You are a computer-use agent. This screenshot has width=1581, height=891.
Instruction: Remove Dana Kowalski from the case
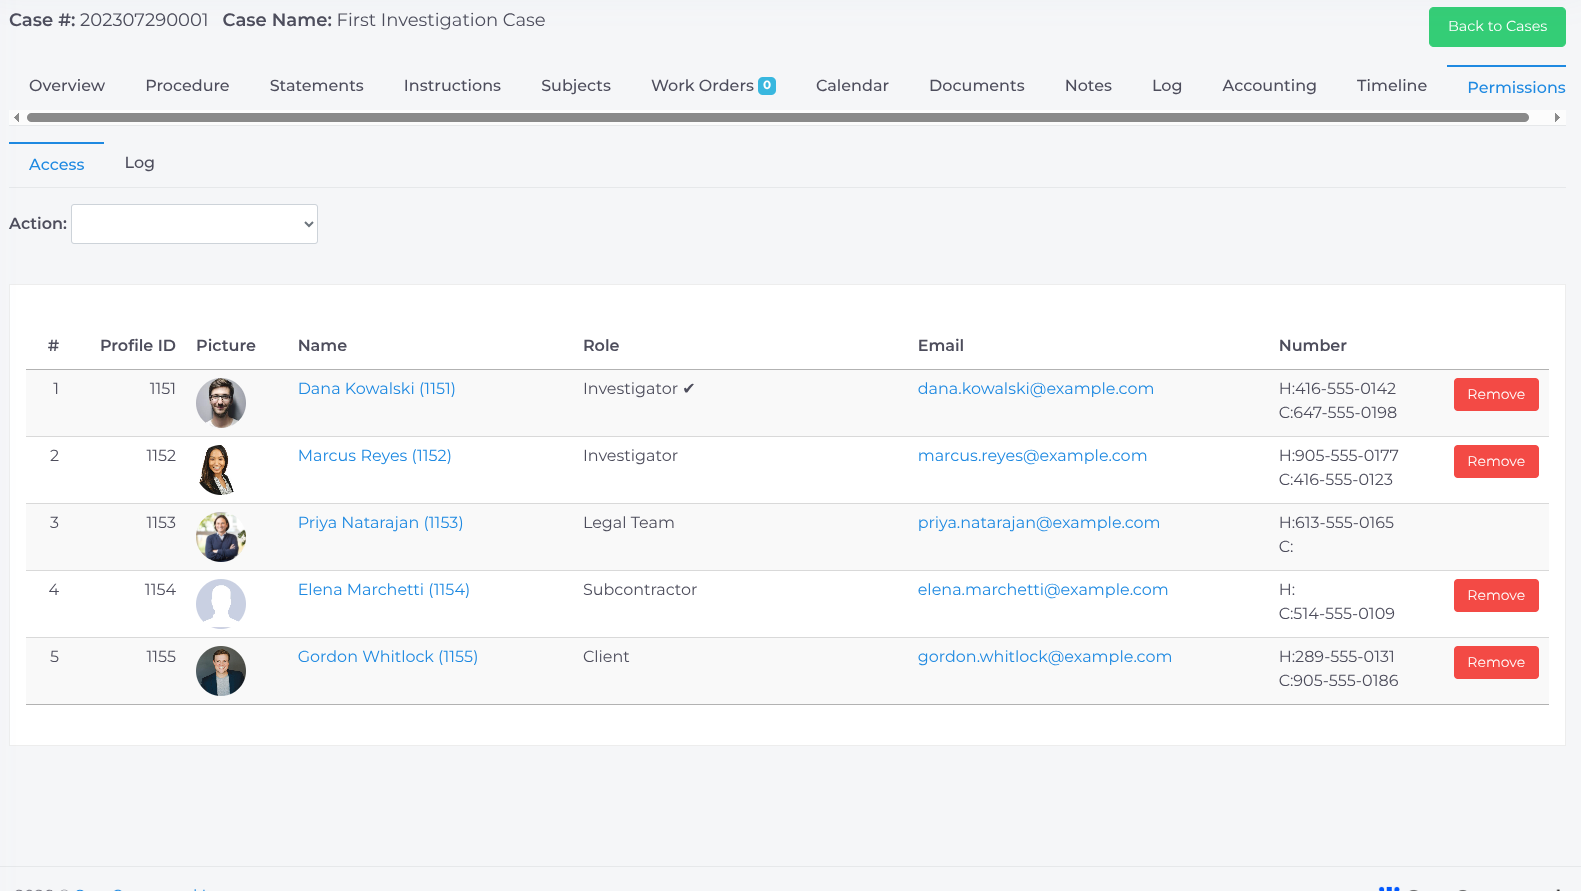coord(1496,395)
